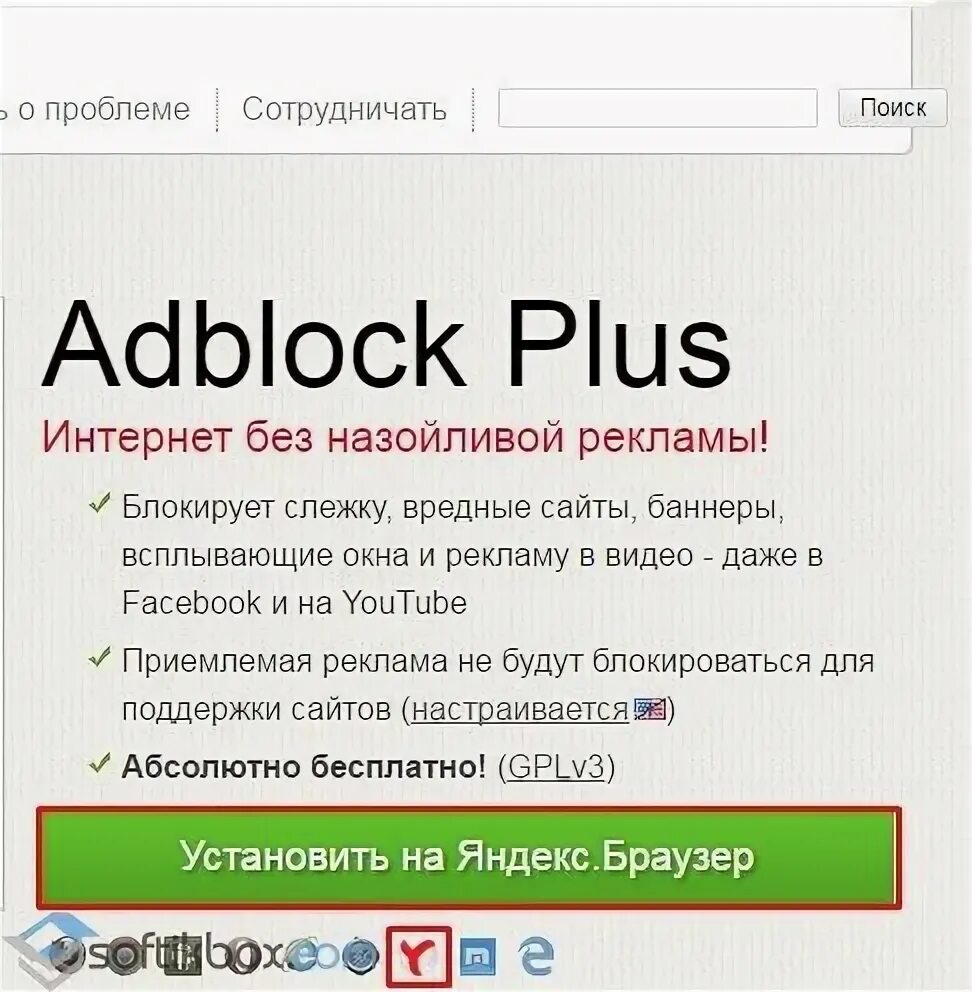Open the Сотрудничать menu item
Viewport: 972px width, 992px height.
[x=344, y=109]
